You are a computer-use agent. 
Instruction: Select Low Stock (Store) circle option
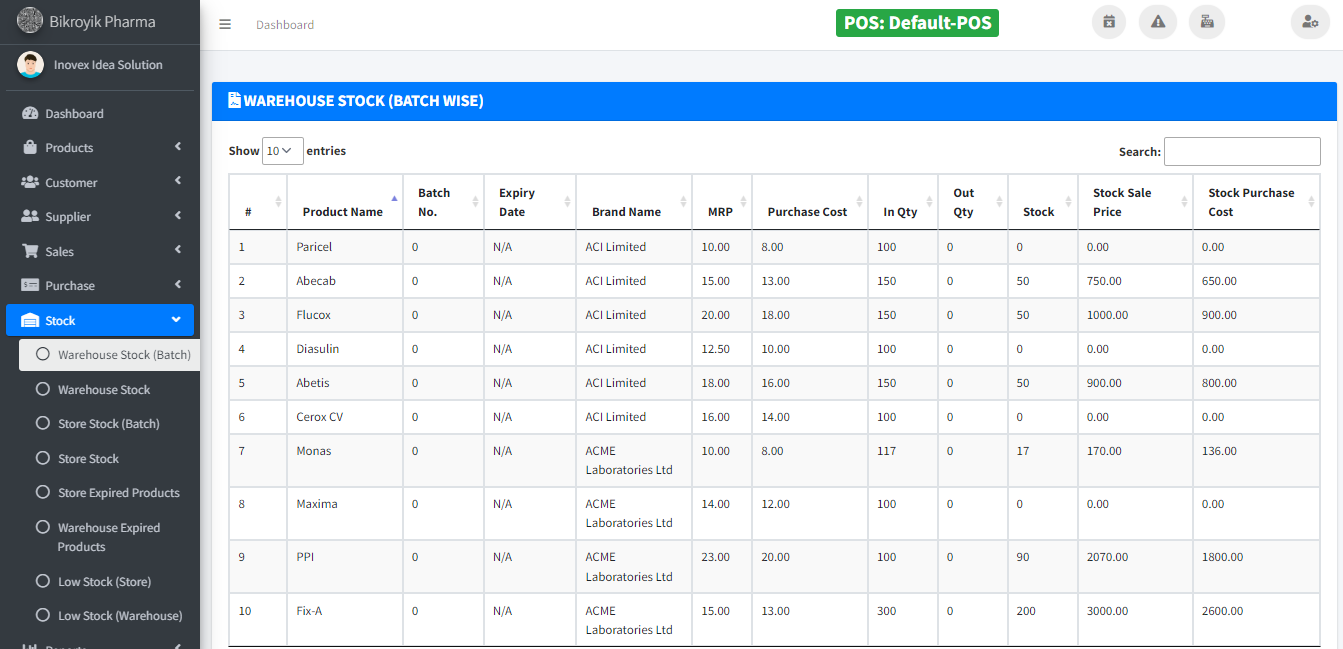click(x=43, y=581)
